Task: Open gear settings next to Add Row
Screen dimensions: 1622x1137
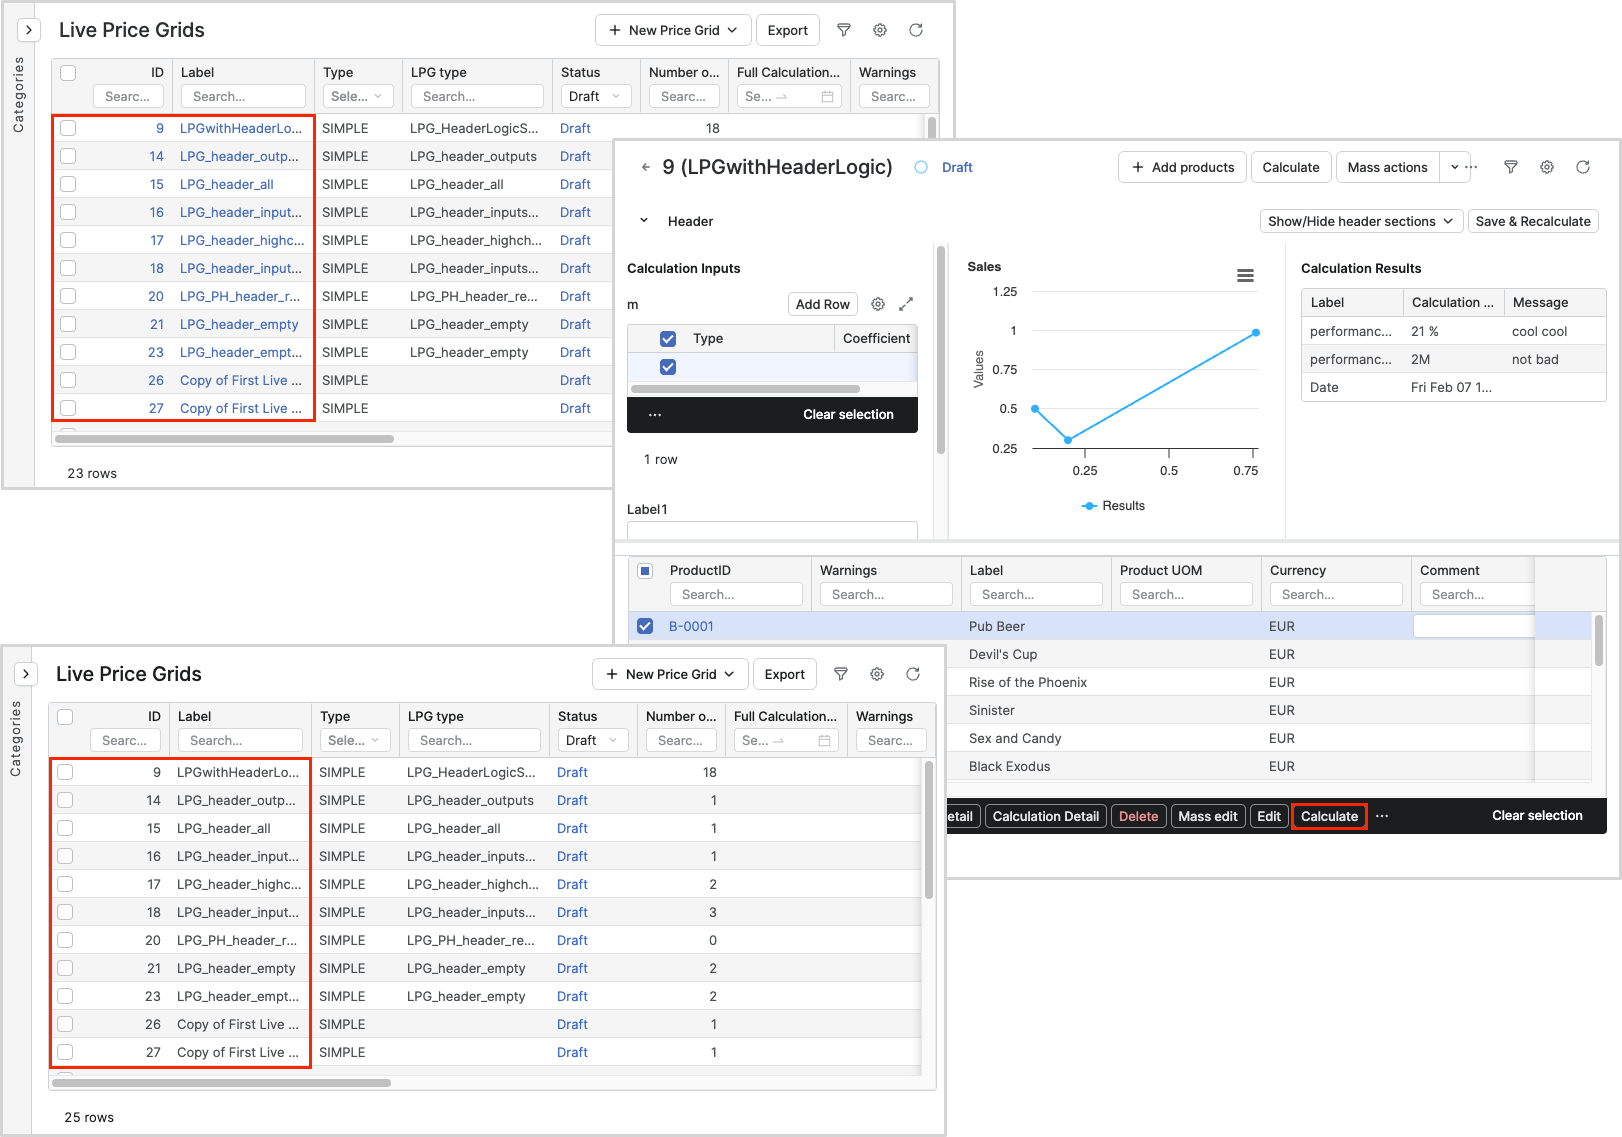Action: (878, 304)
